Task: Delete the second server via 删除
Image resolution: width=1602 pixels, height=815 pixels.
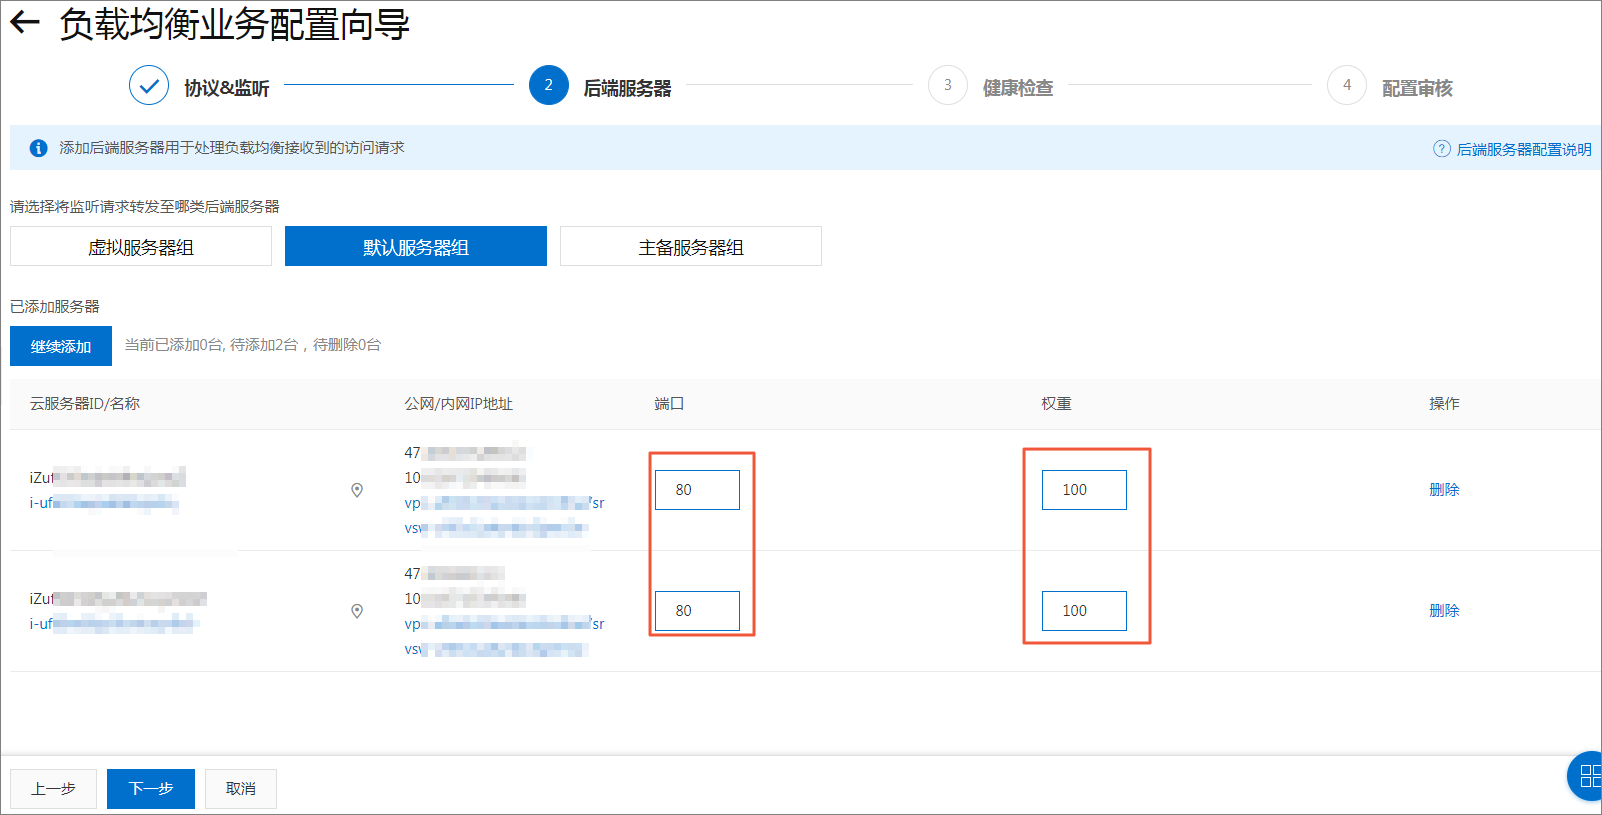Action: [x=1444, y=611]
